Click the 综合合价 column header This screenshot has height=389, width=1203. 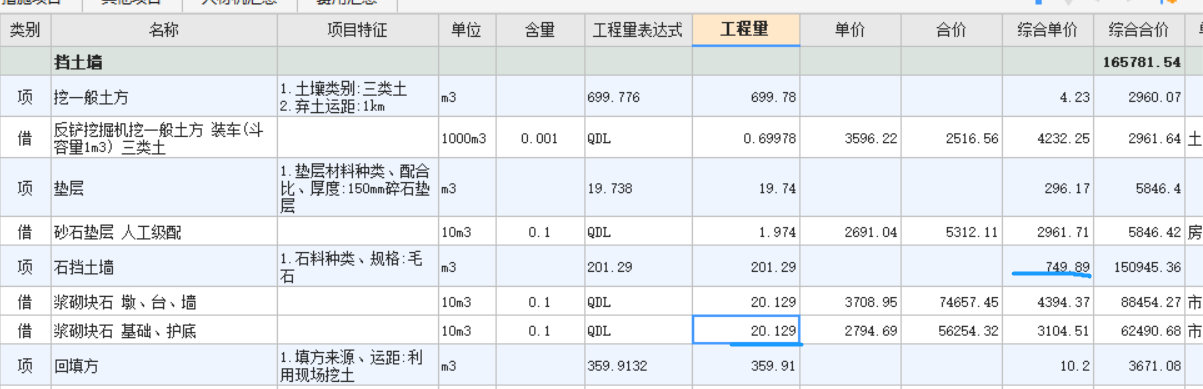(x=1139, y=31)
